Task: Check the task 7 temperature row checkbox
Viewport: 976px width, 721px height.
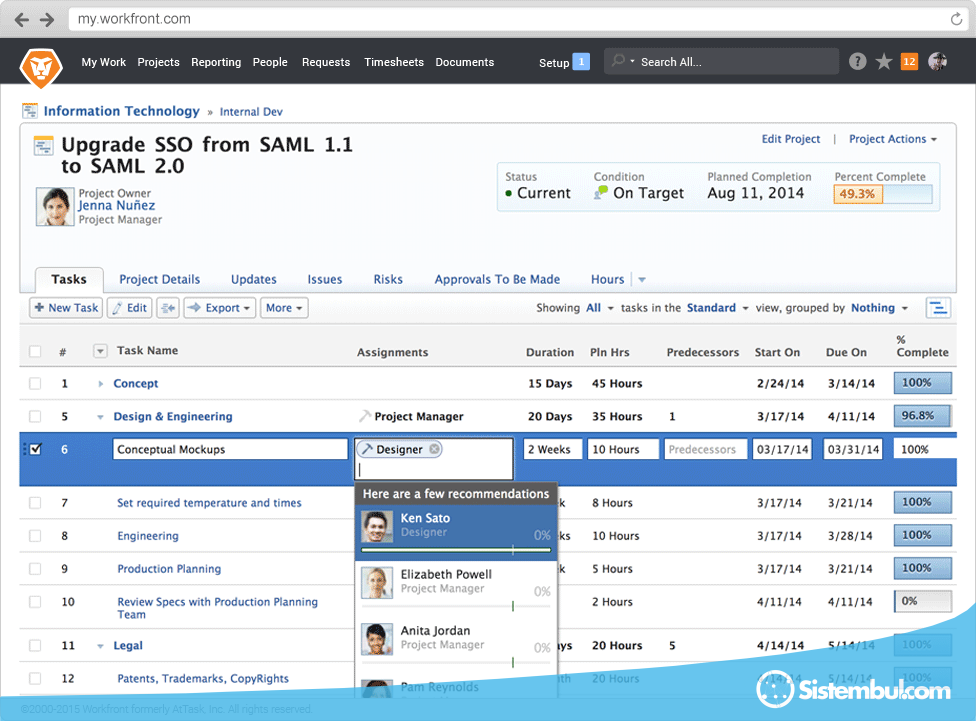Action: coord(35,502)
